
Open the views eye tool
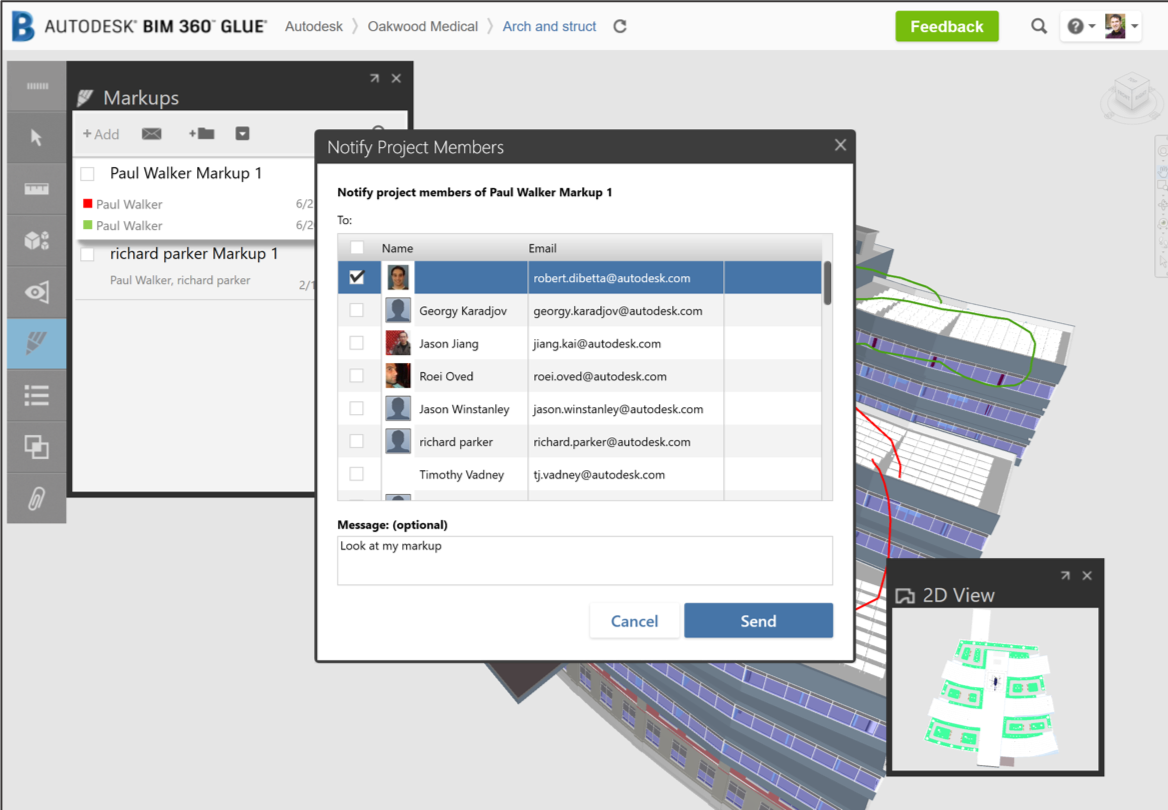36,291
